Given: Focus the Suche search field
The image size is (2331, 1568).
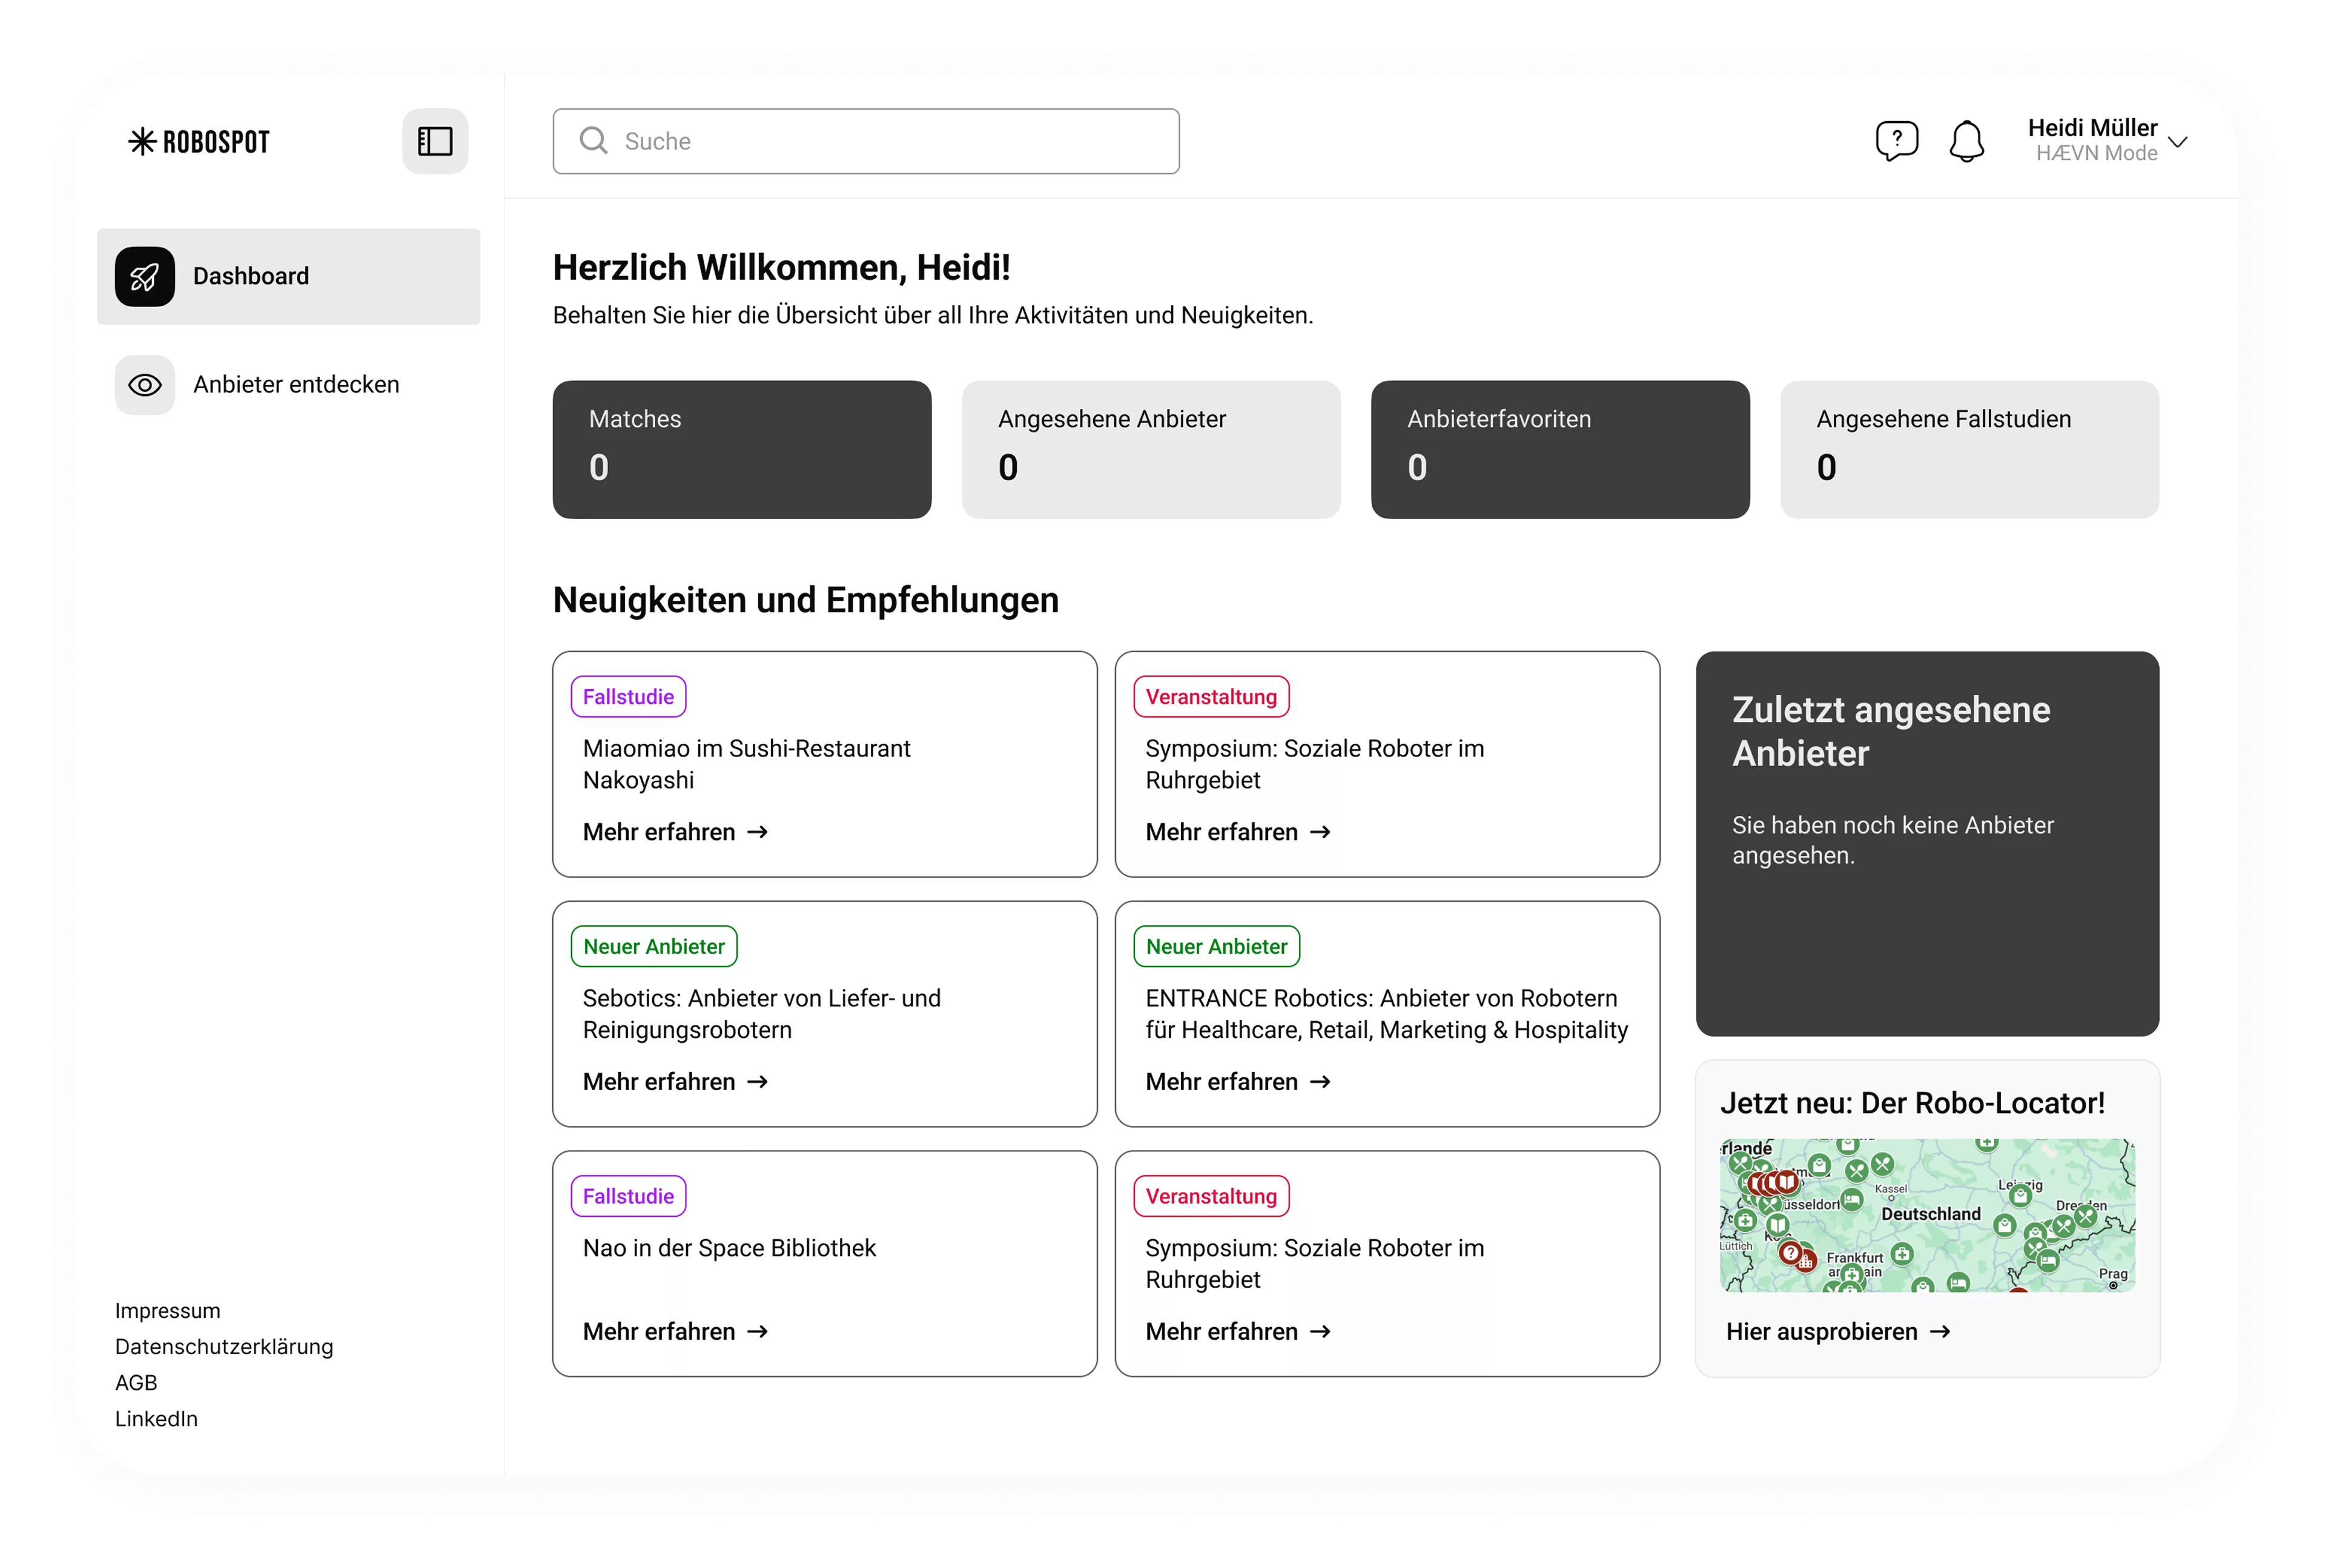Looking at the screenshot, I should point(866,141).
